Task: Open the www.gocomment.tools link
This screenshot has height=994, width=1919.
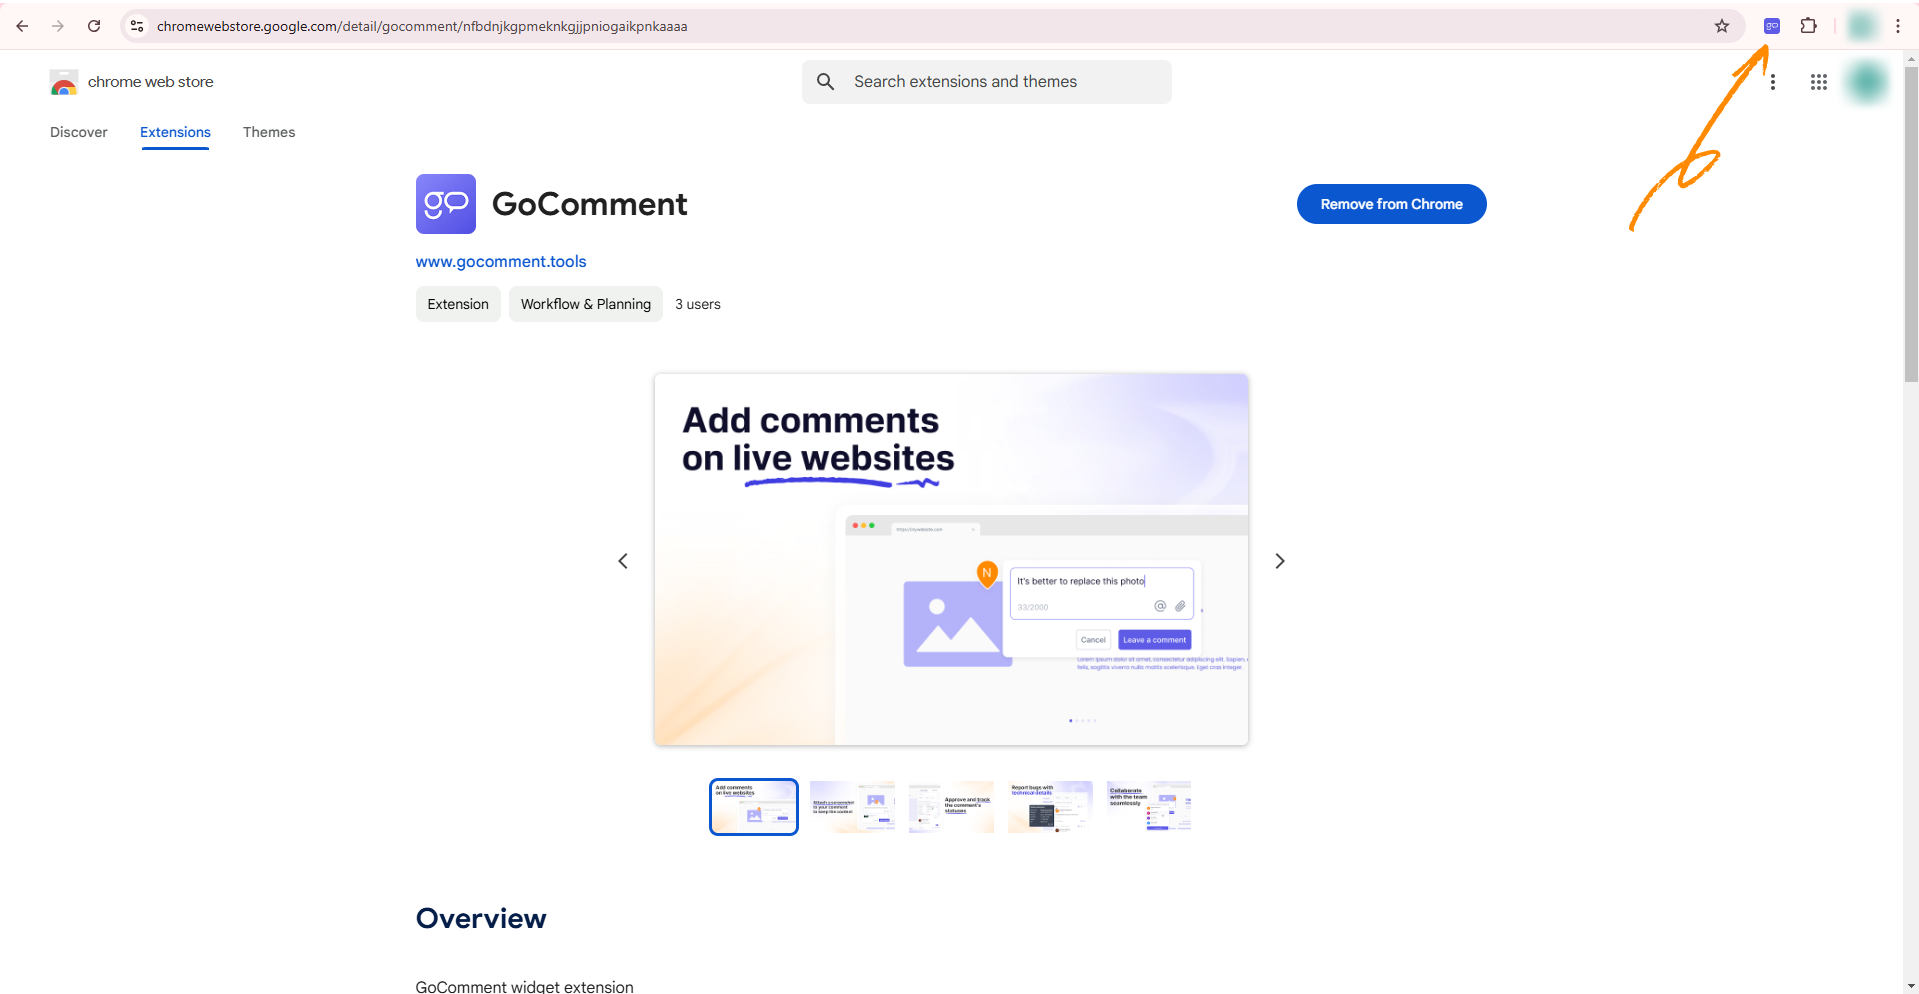Action: (x=501, y=261)
